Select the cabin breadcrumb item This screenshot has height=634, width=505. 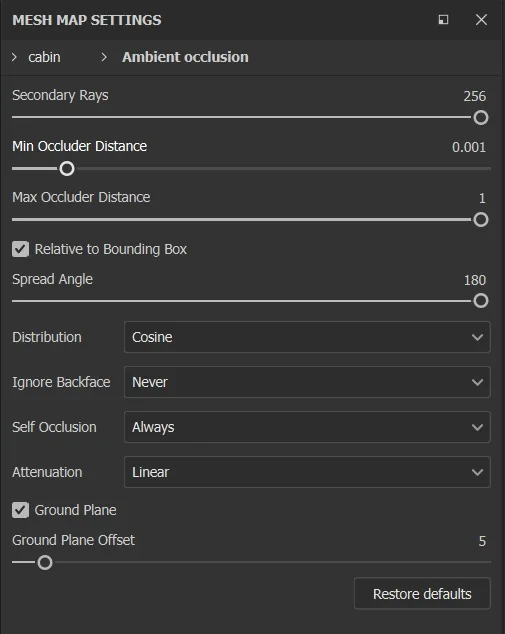(x=44, y=57)
